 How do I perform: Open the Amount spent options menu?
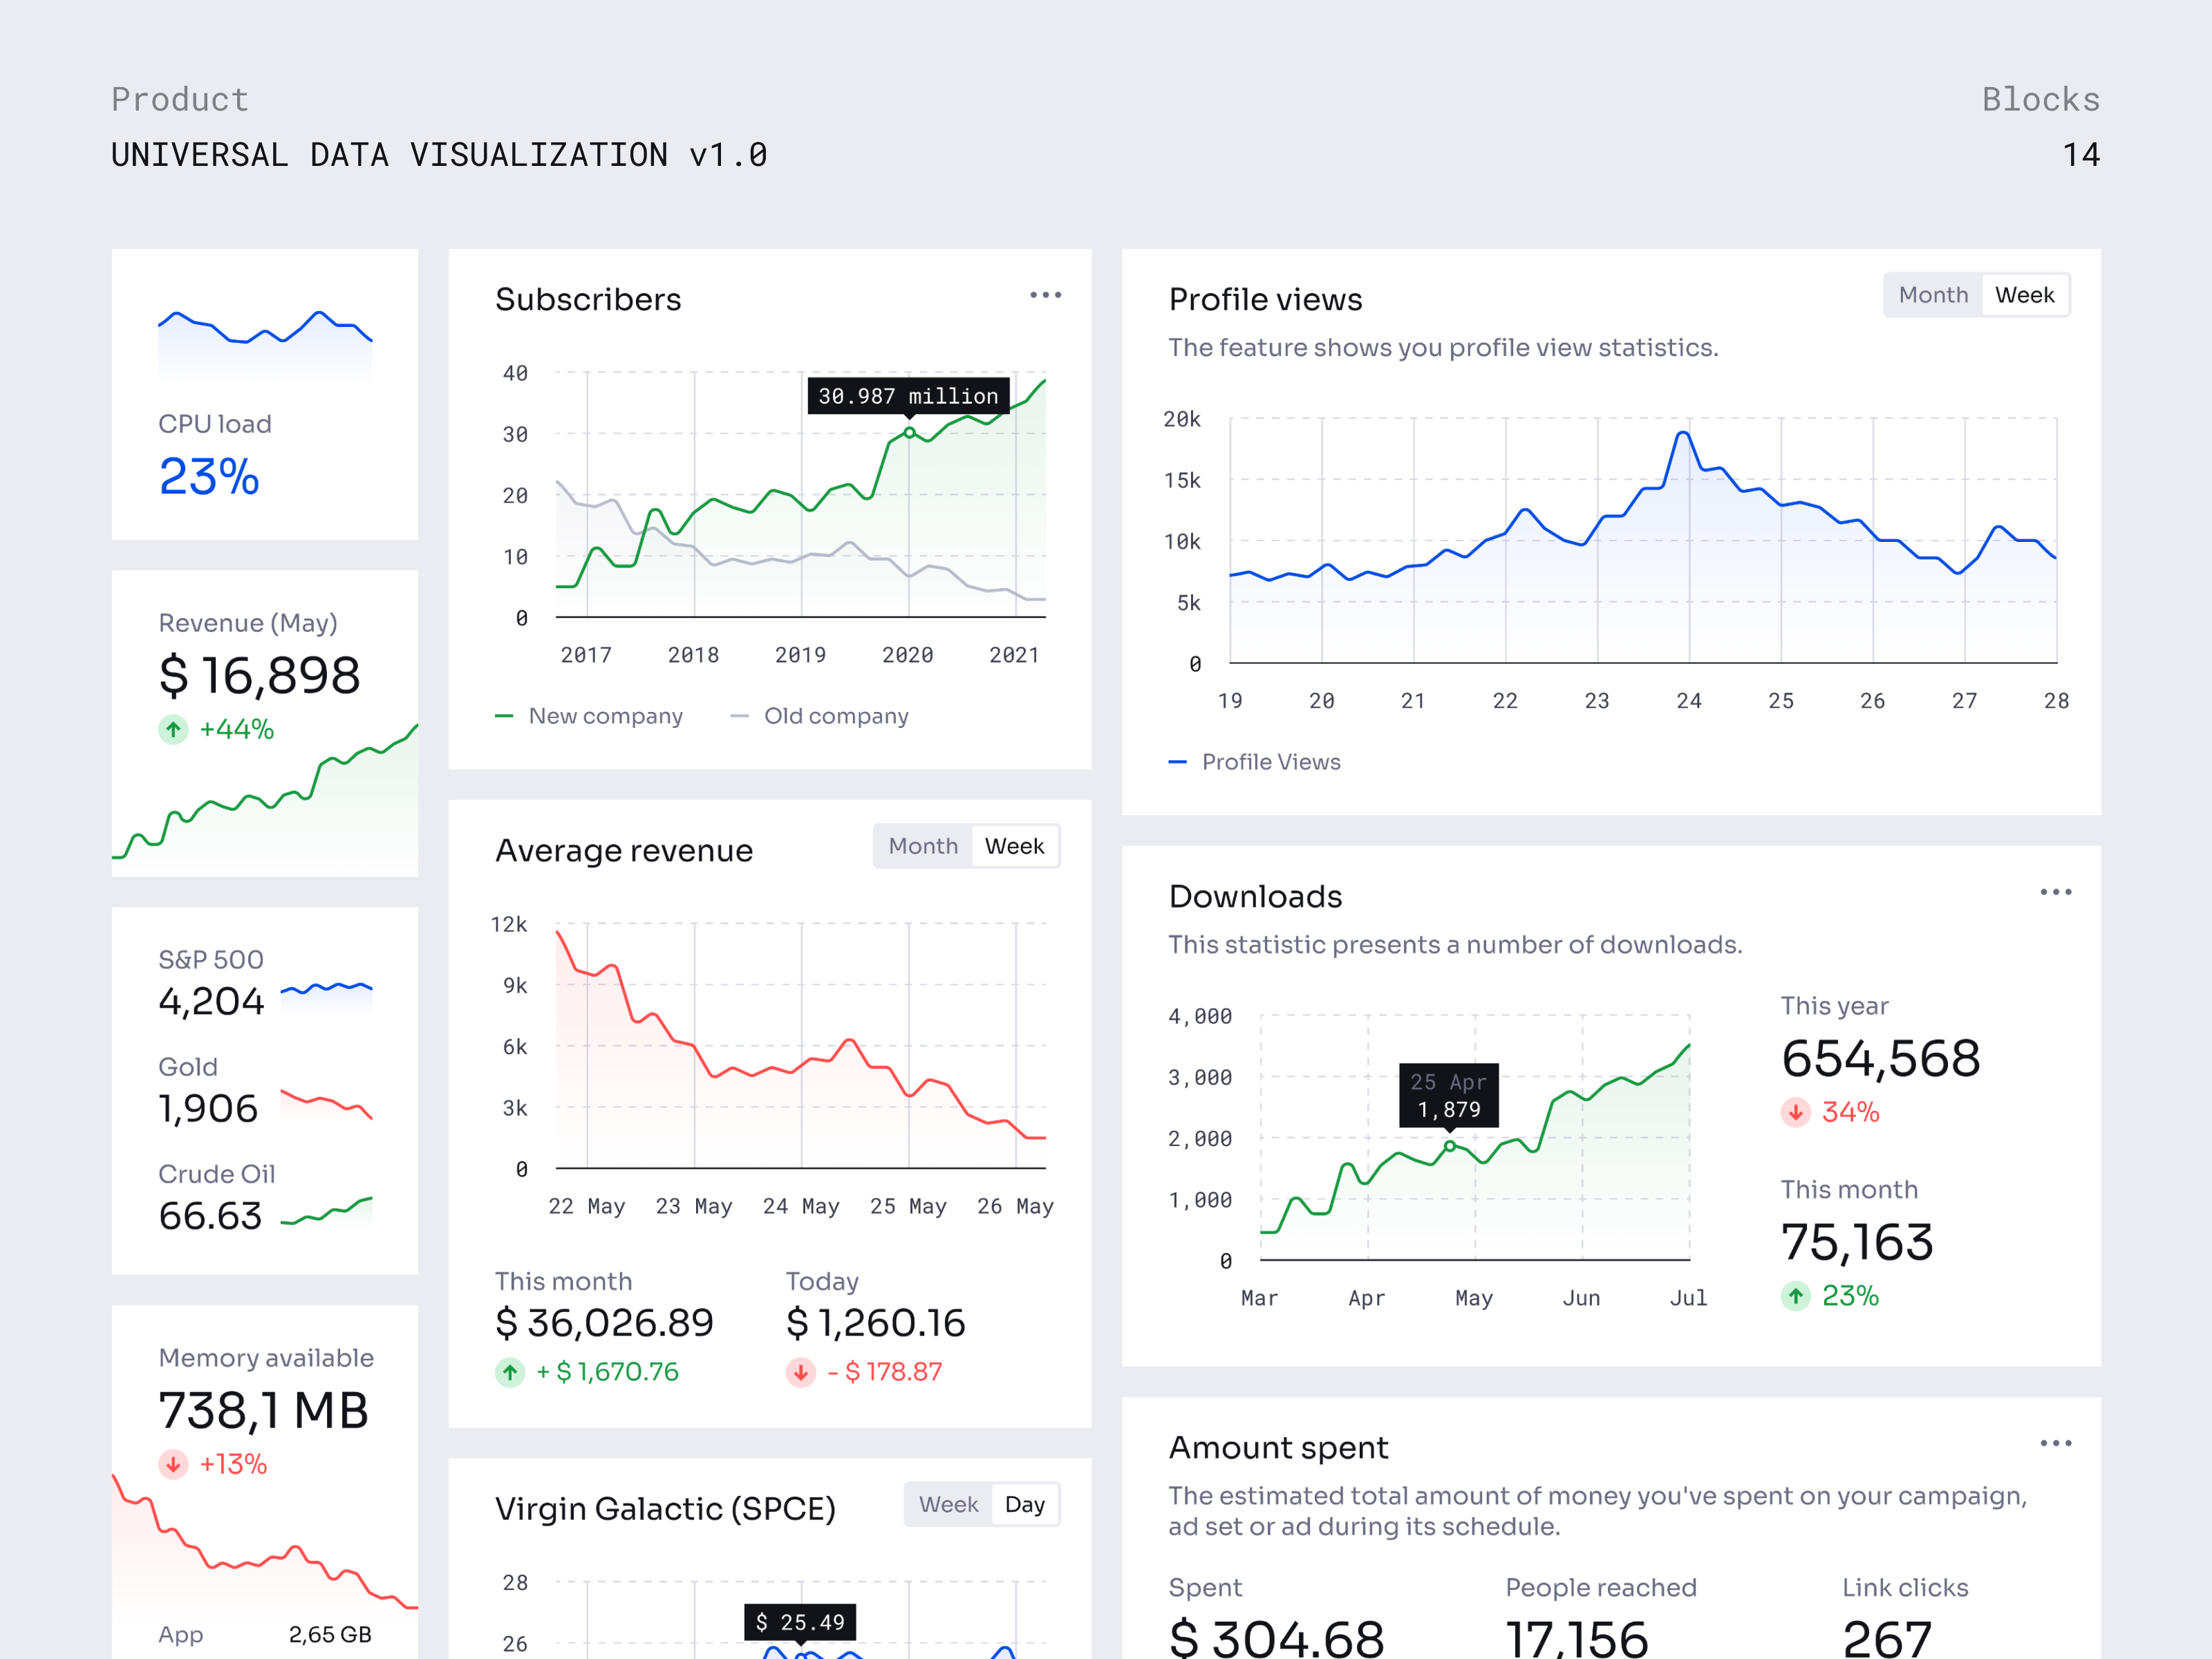click(x=2056, y=1443)
